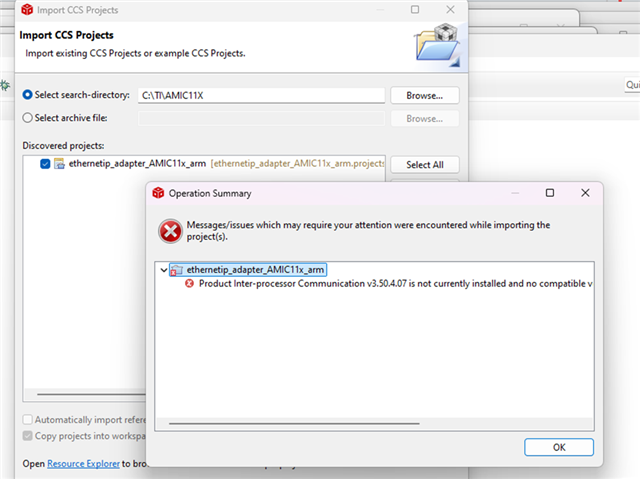Select ethernetip_adapter_AMIC11x_arm in Discovered projects list
Screen dimensions: 640x479
point(137,164)
